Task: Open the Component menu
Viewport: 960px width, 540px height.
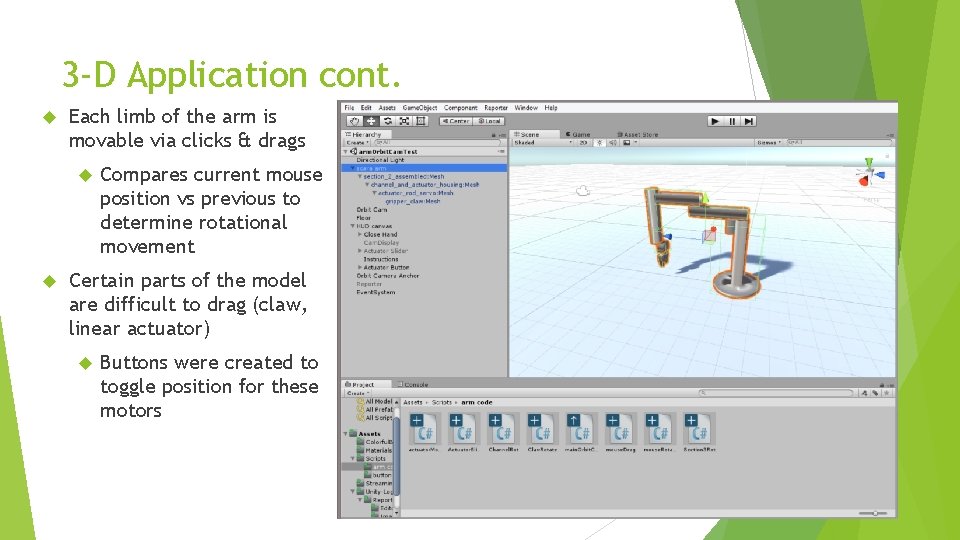Action: click(460, 108)
